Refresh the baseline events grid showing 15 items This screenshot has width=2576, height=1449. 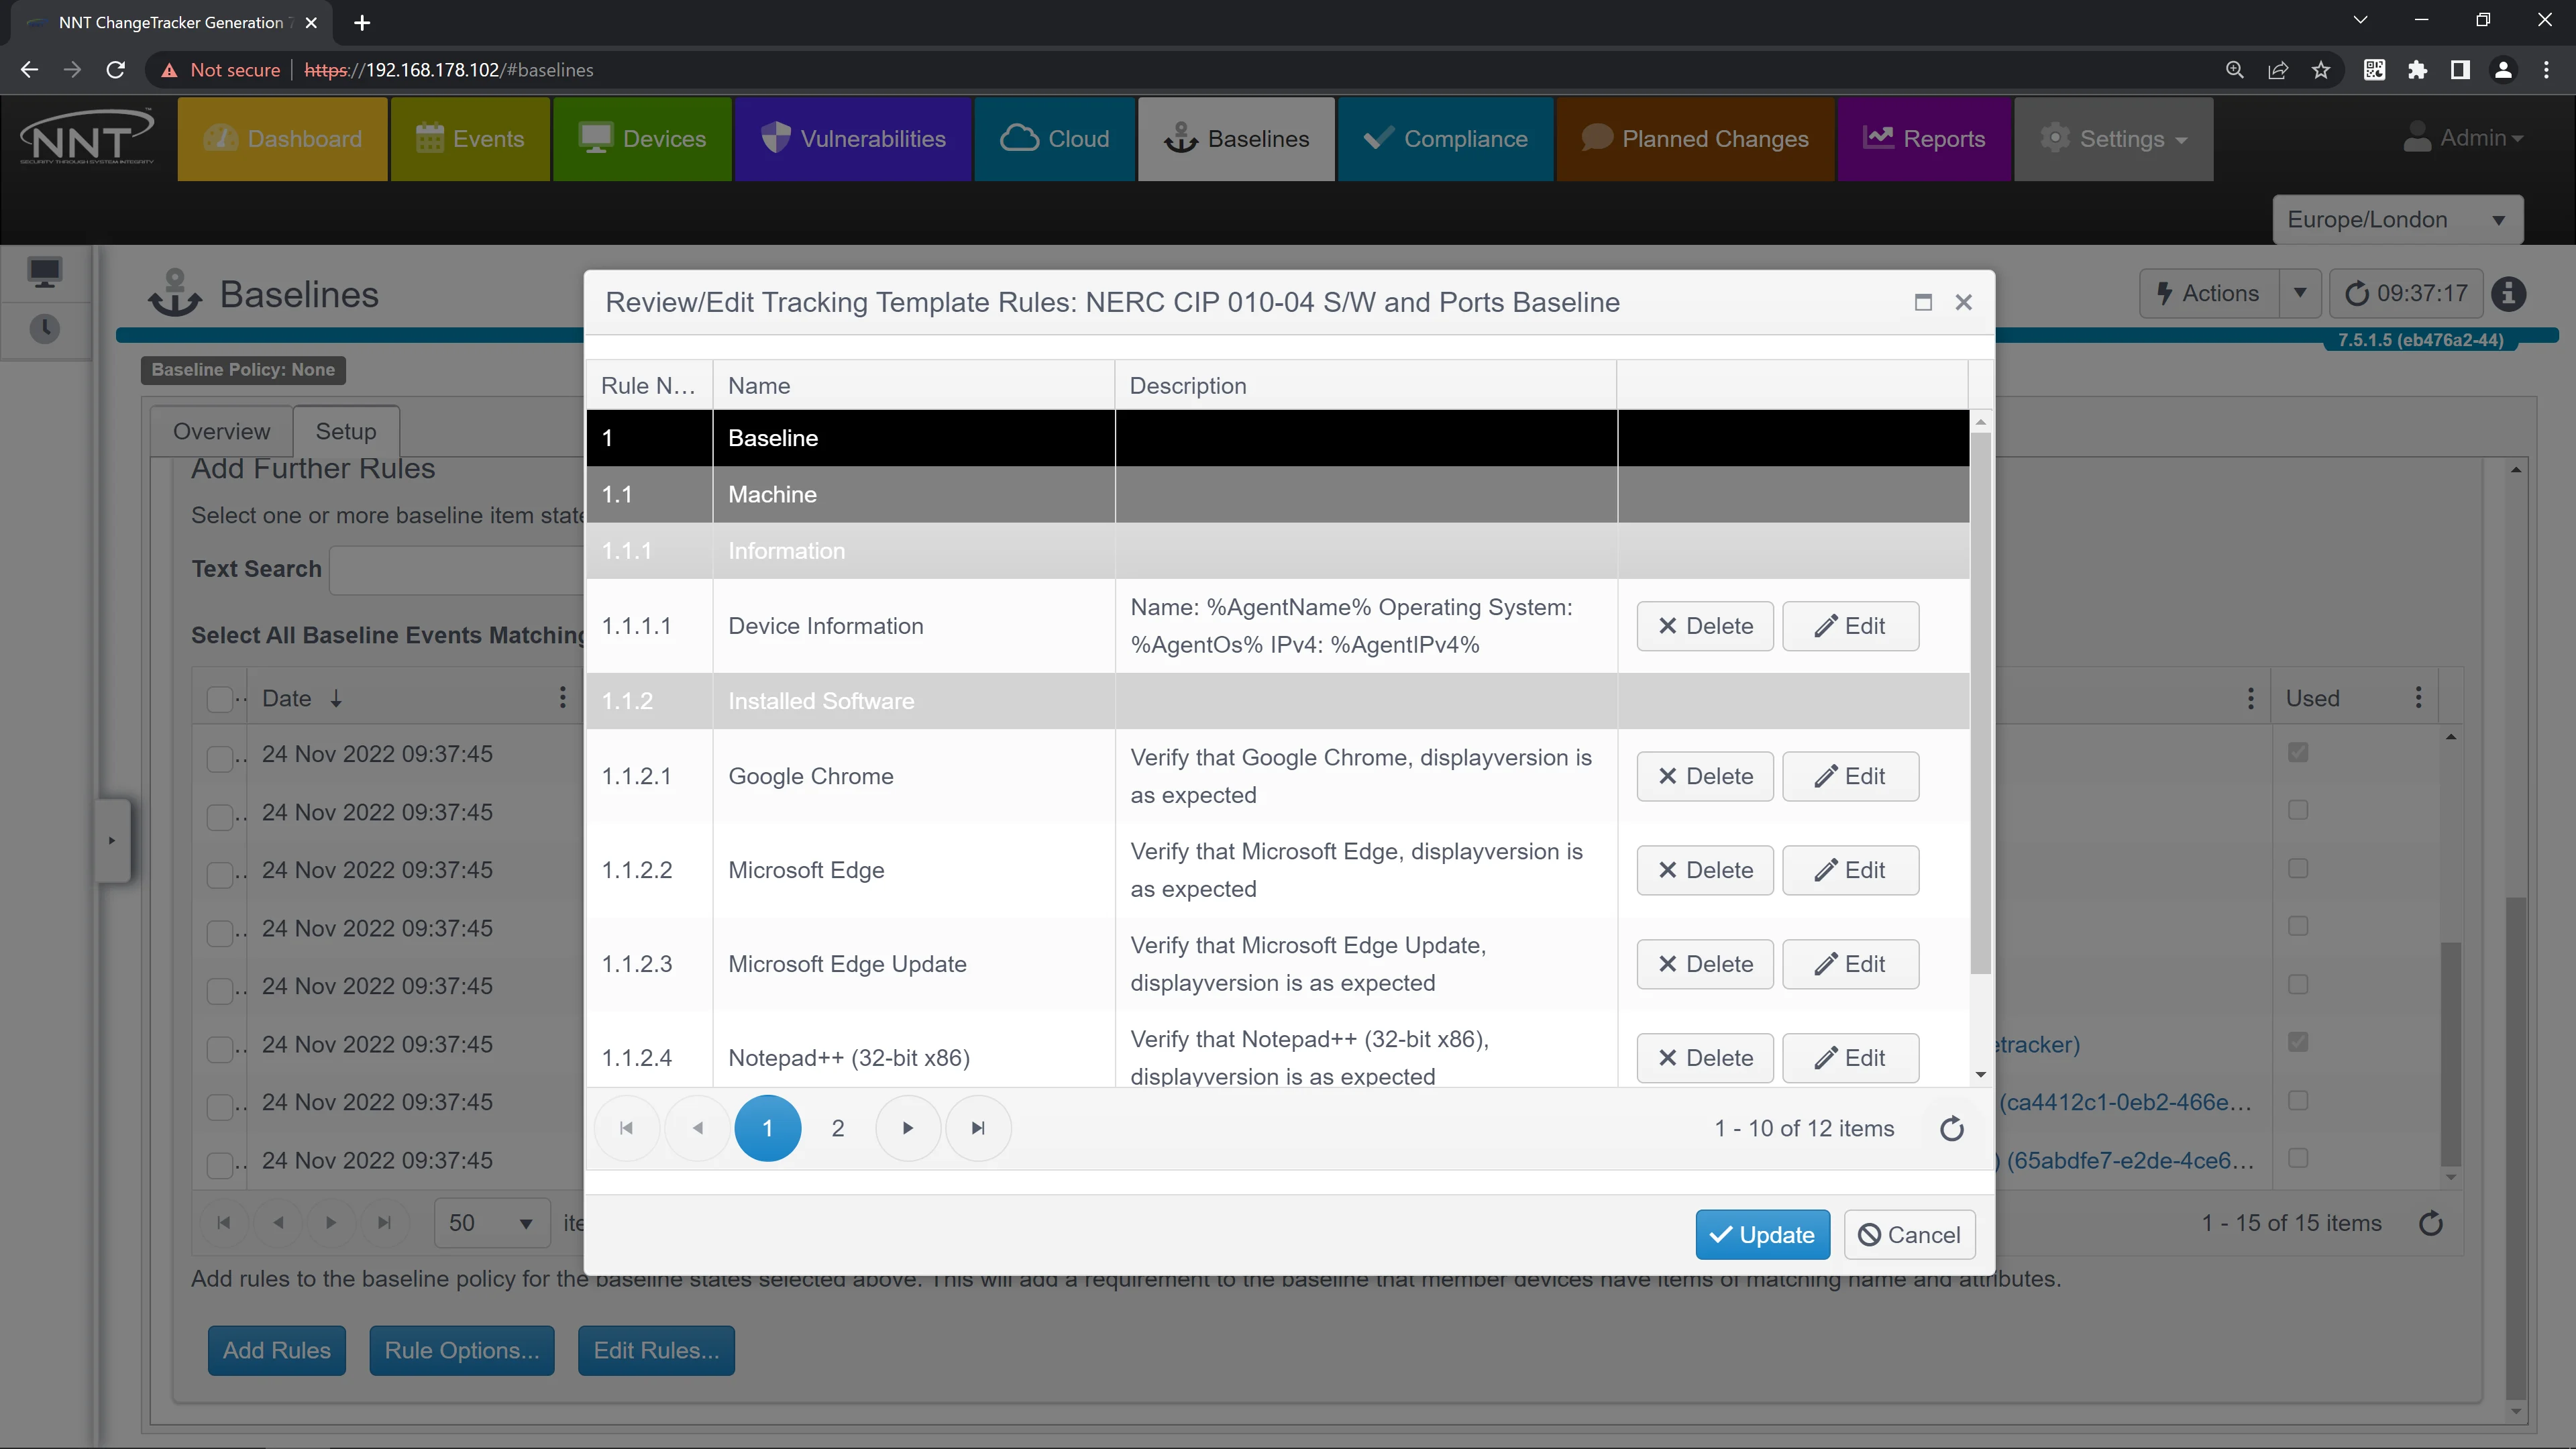pyautogui.click(x=2430, y=1223)
